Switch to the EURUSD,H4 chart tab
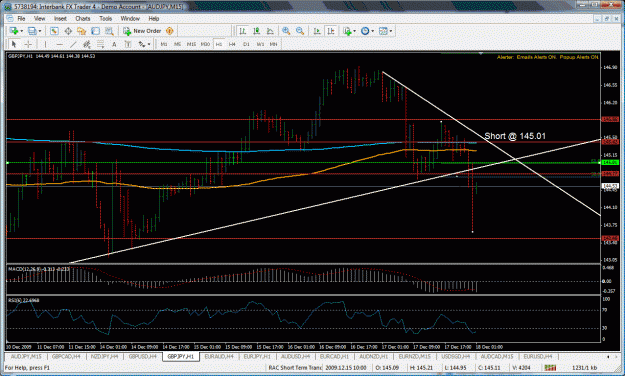This screenshot has height=376, width=625. point(538,356)
